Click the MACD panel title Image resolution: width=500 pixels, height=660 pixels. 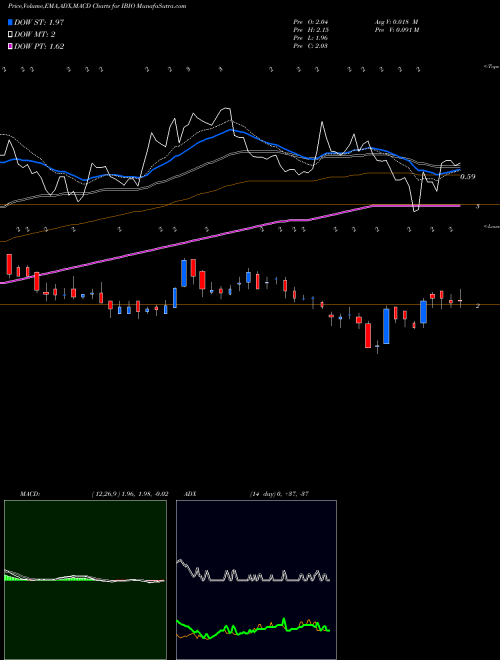(30, 494)
